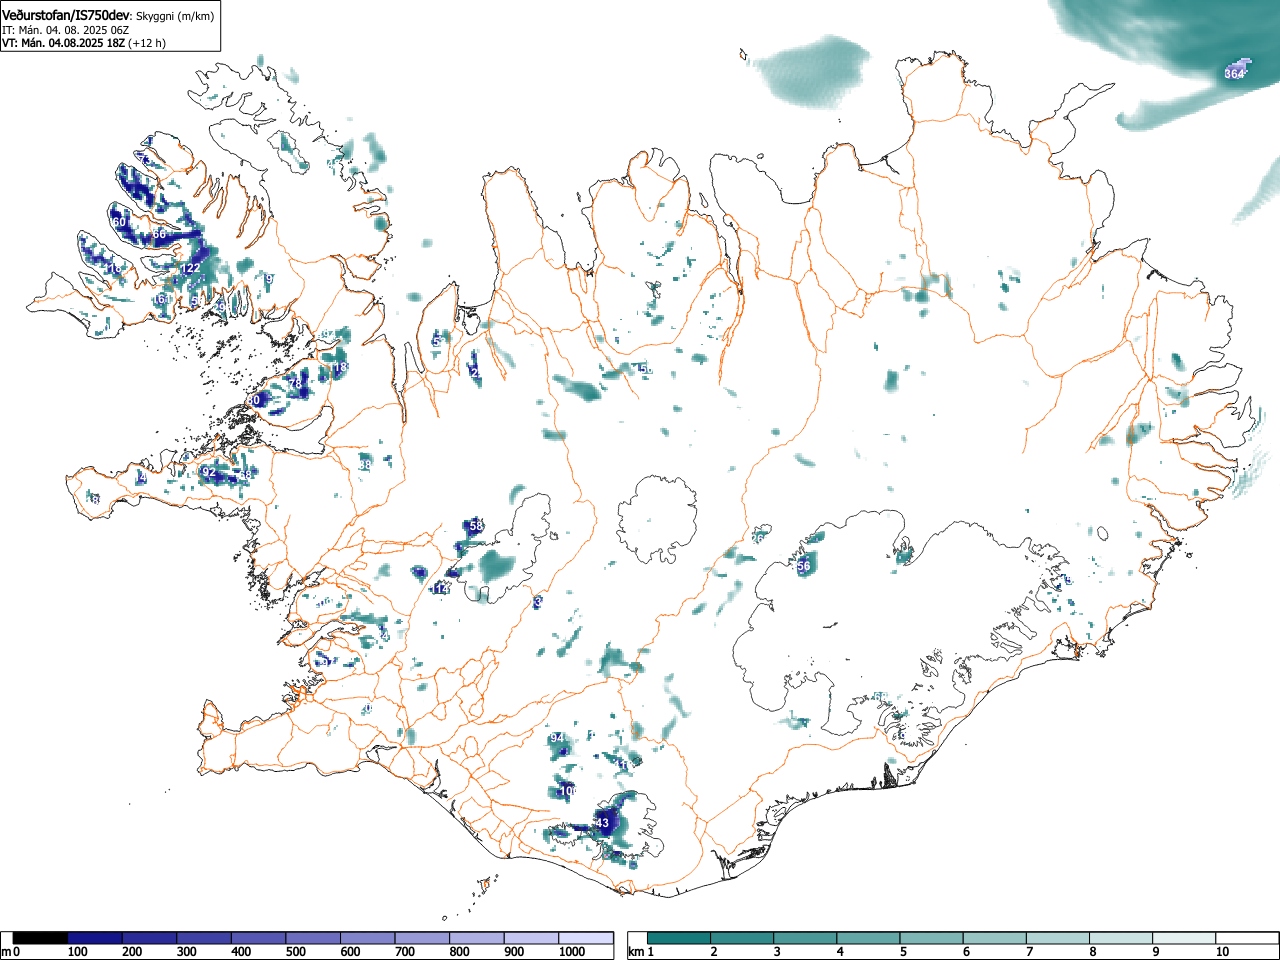Select the VT: Mán. 04.08.2025 18Z line

tap(62, 43)
